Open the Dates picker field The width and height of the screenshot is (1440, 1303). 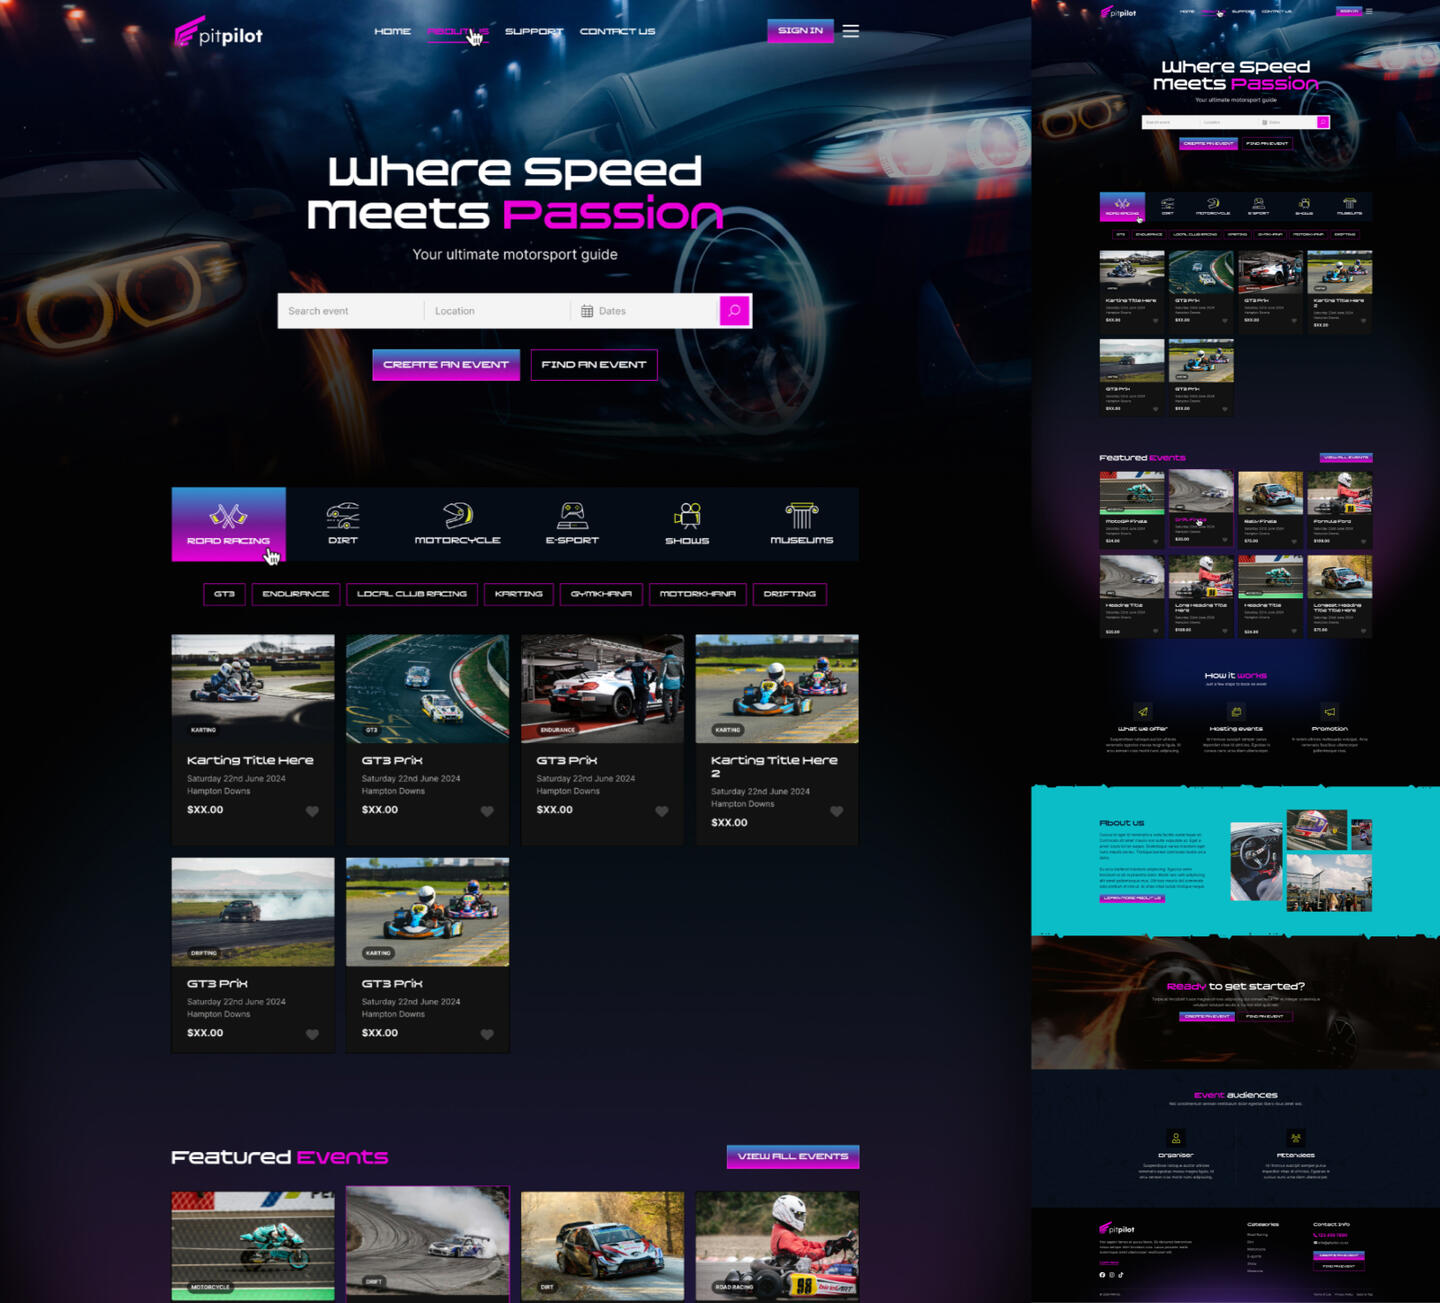tap(645, 311)
